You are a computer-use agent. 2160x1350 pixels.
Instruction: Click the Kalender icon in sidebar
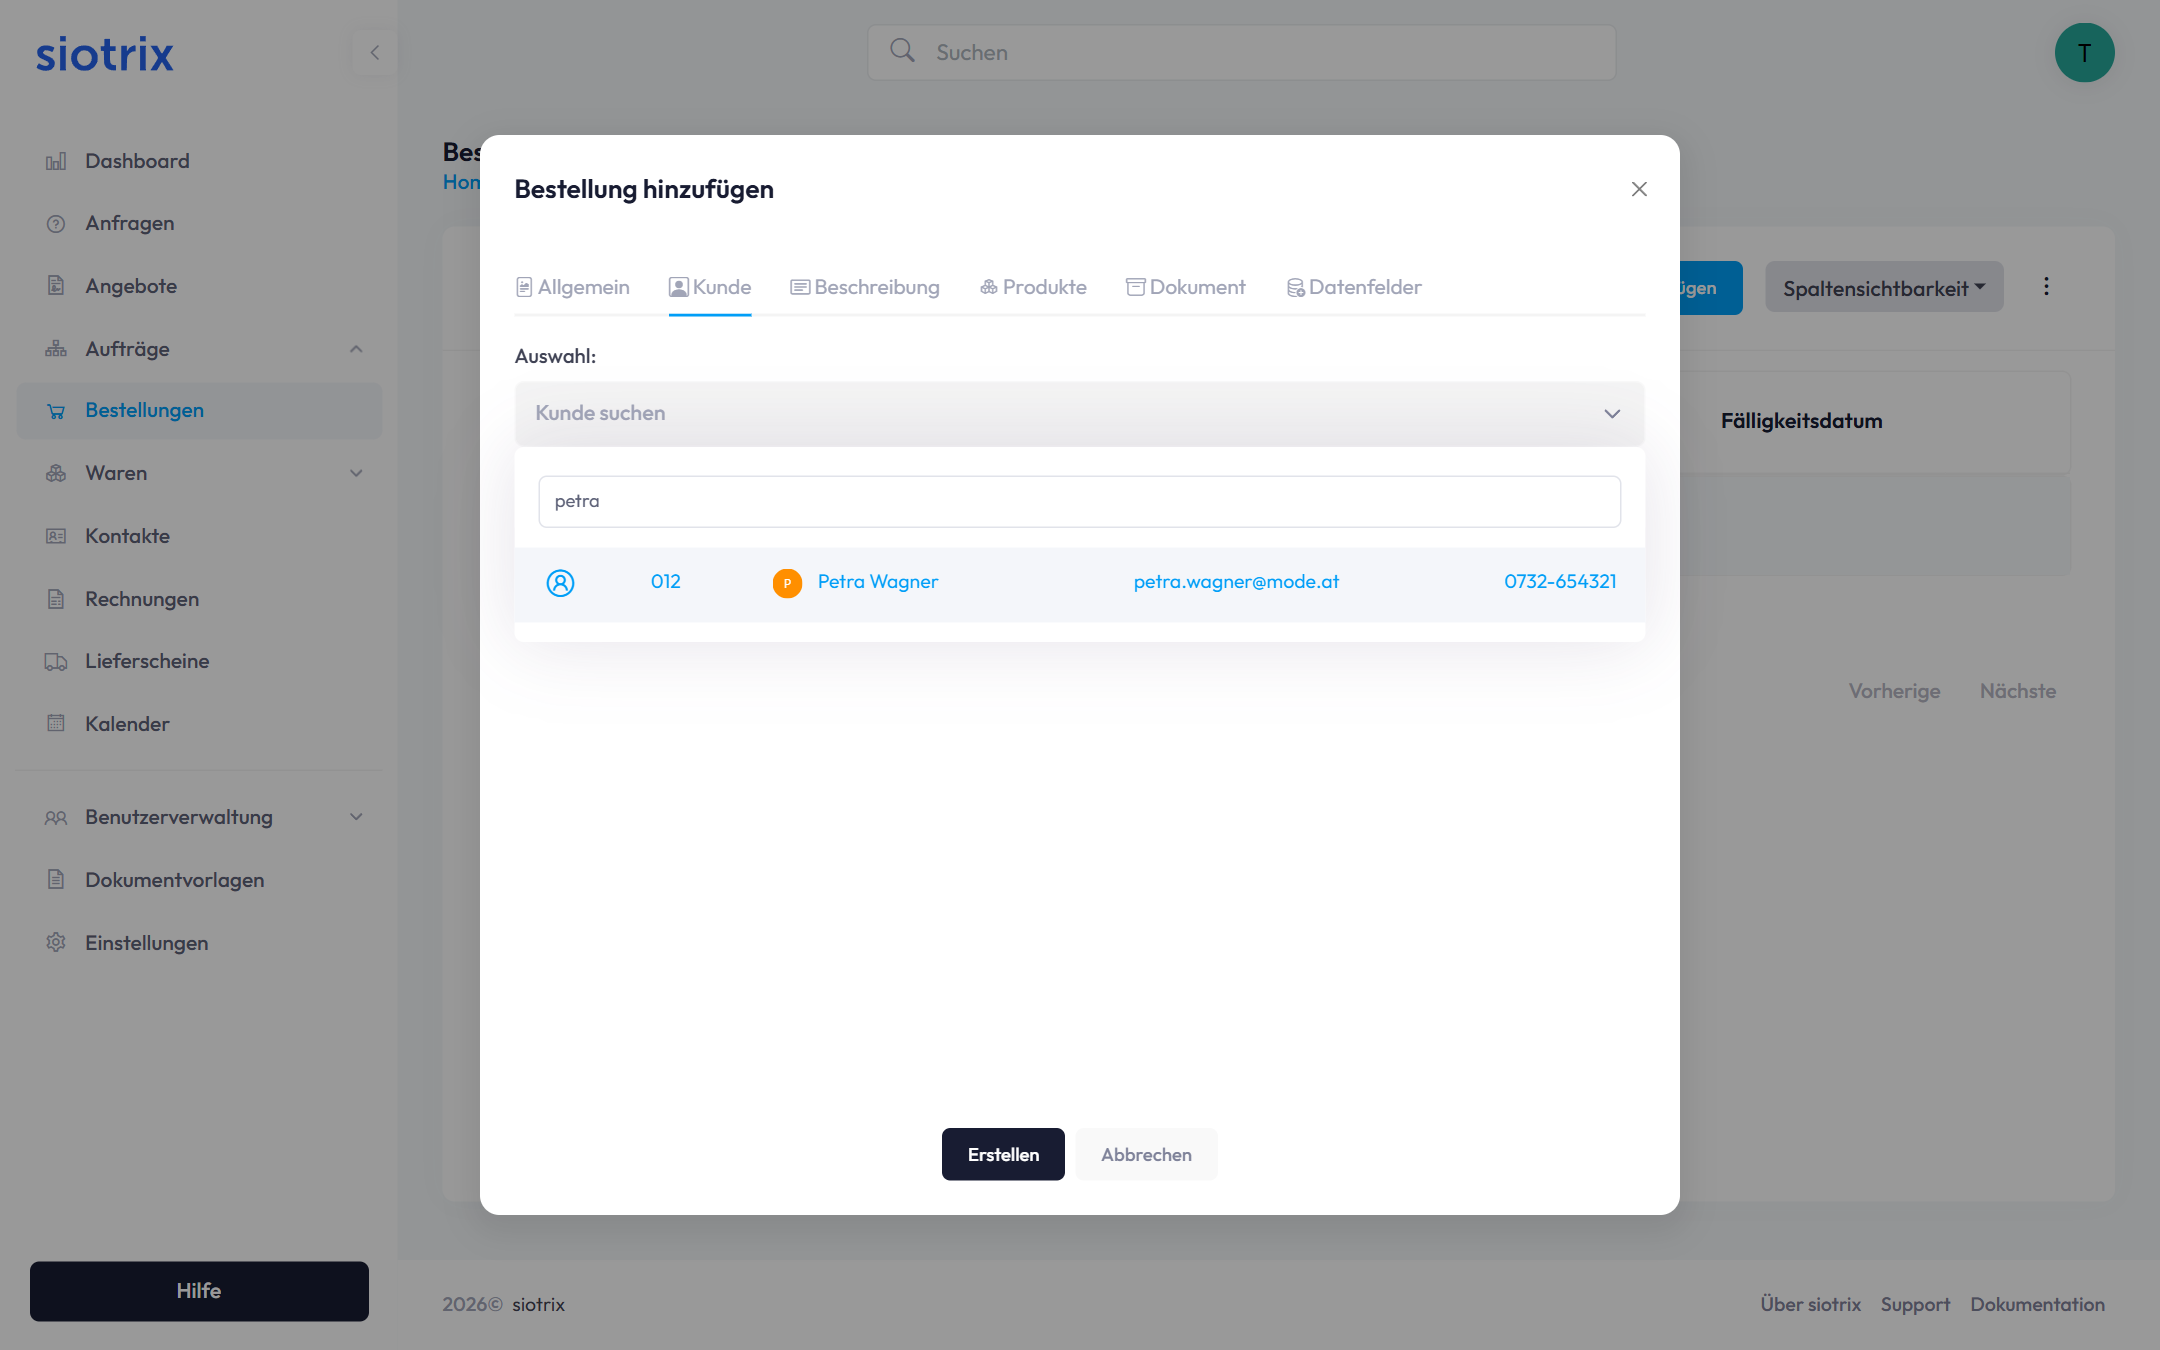click(x=56, y=724)
